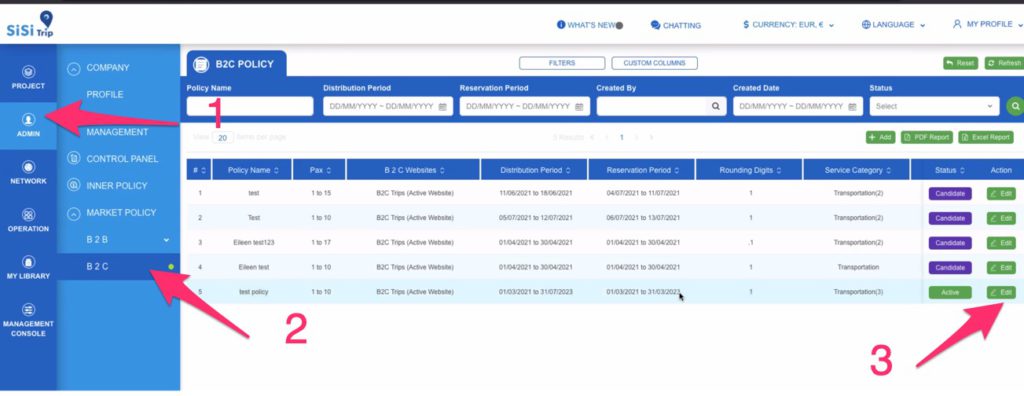This screenshot has width=1024, height=396.
Task: Open the Operation sidebar section
Action: (28, 221)
